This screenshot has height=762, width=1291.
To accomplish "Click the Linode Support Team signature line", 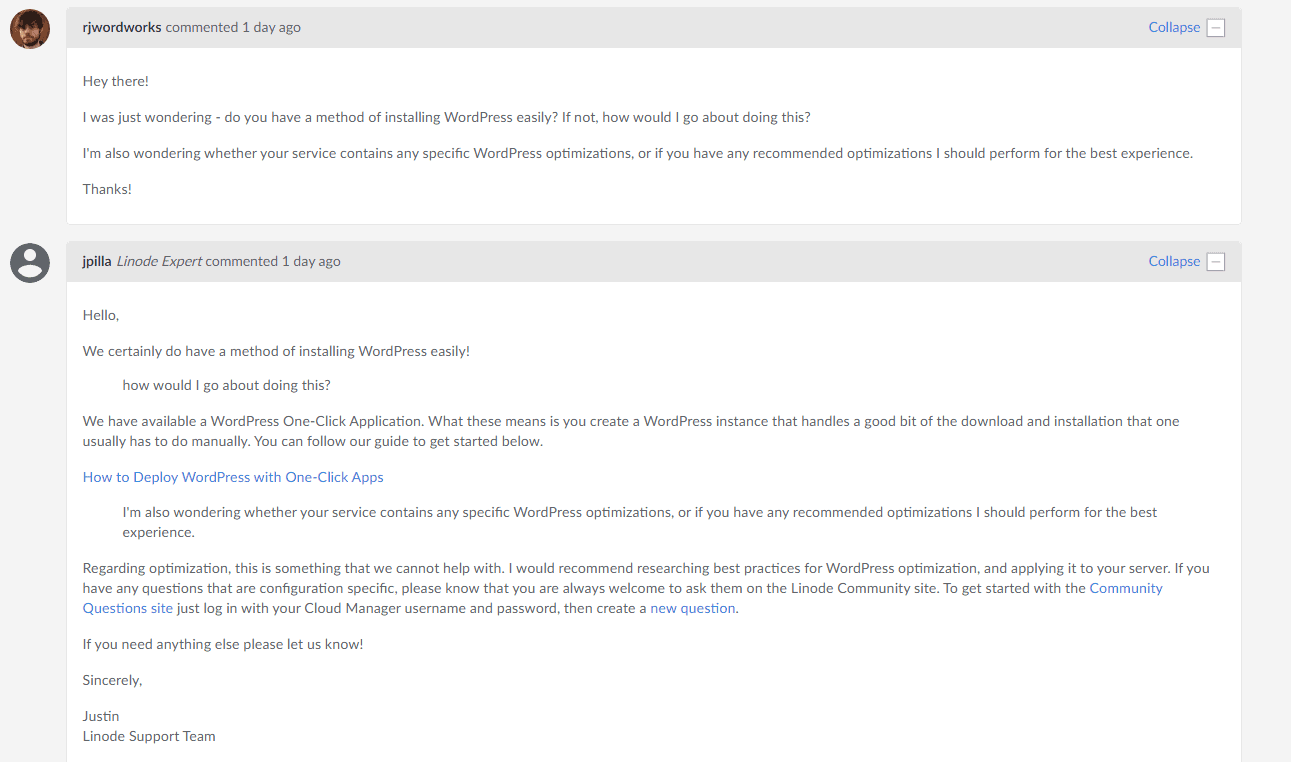I will tap(149, 736).
